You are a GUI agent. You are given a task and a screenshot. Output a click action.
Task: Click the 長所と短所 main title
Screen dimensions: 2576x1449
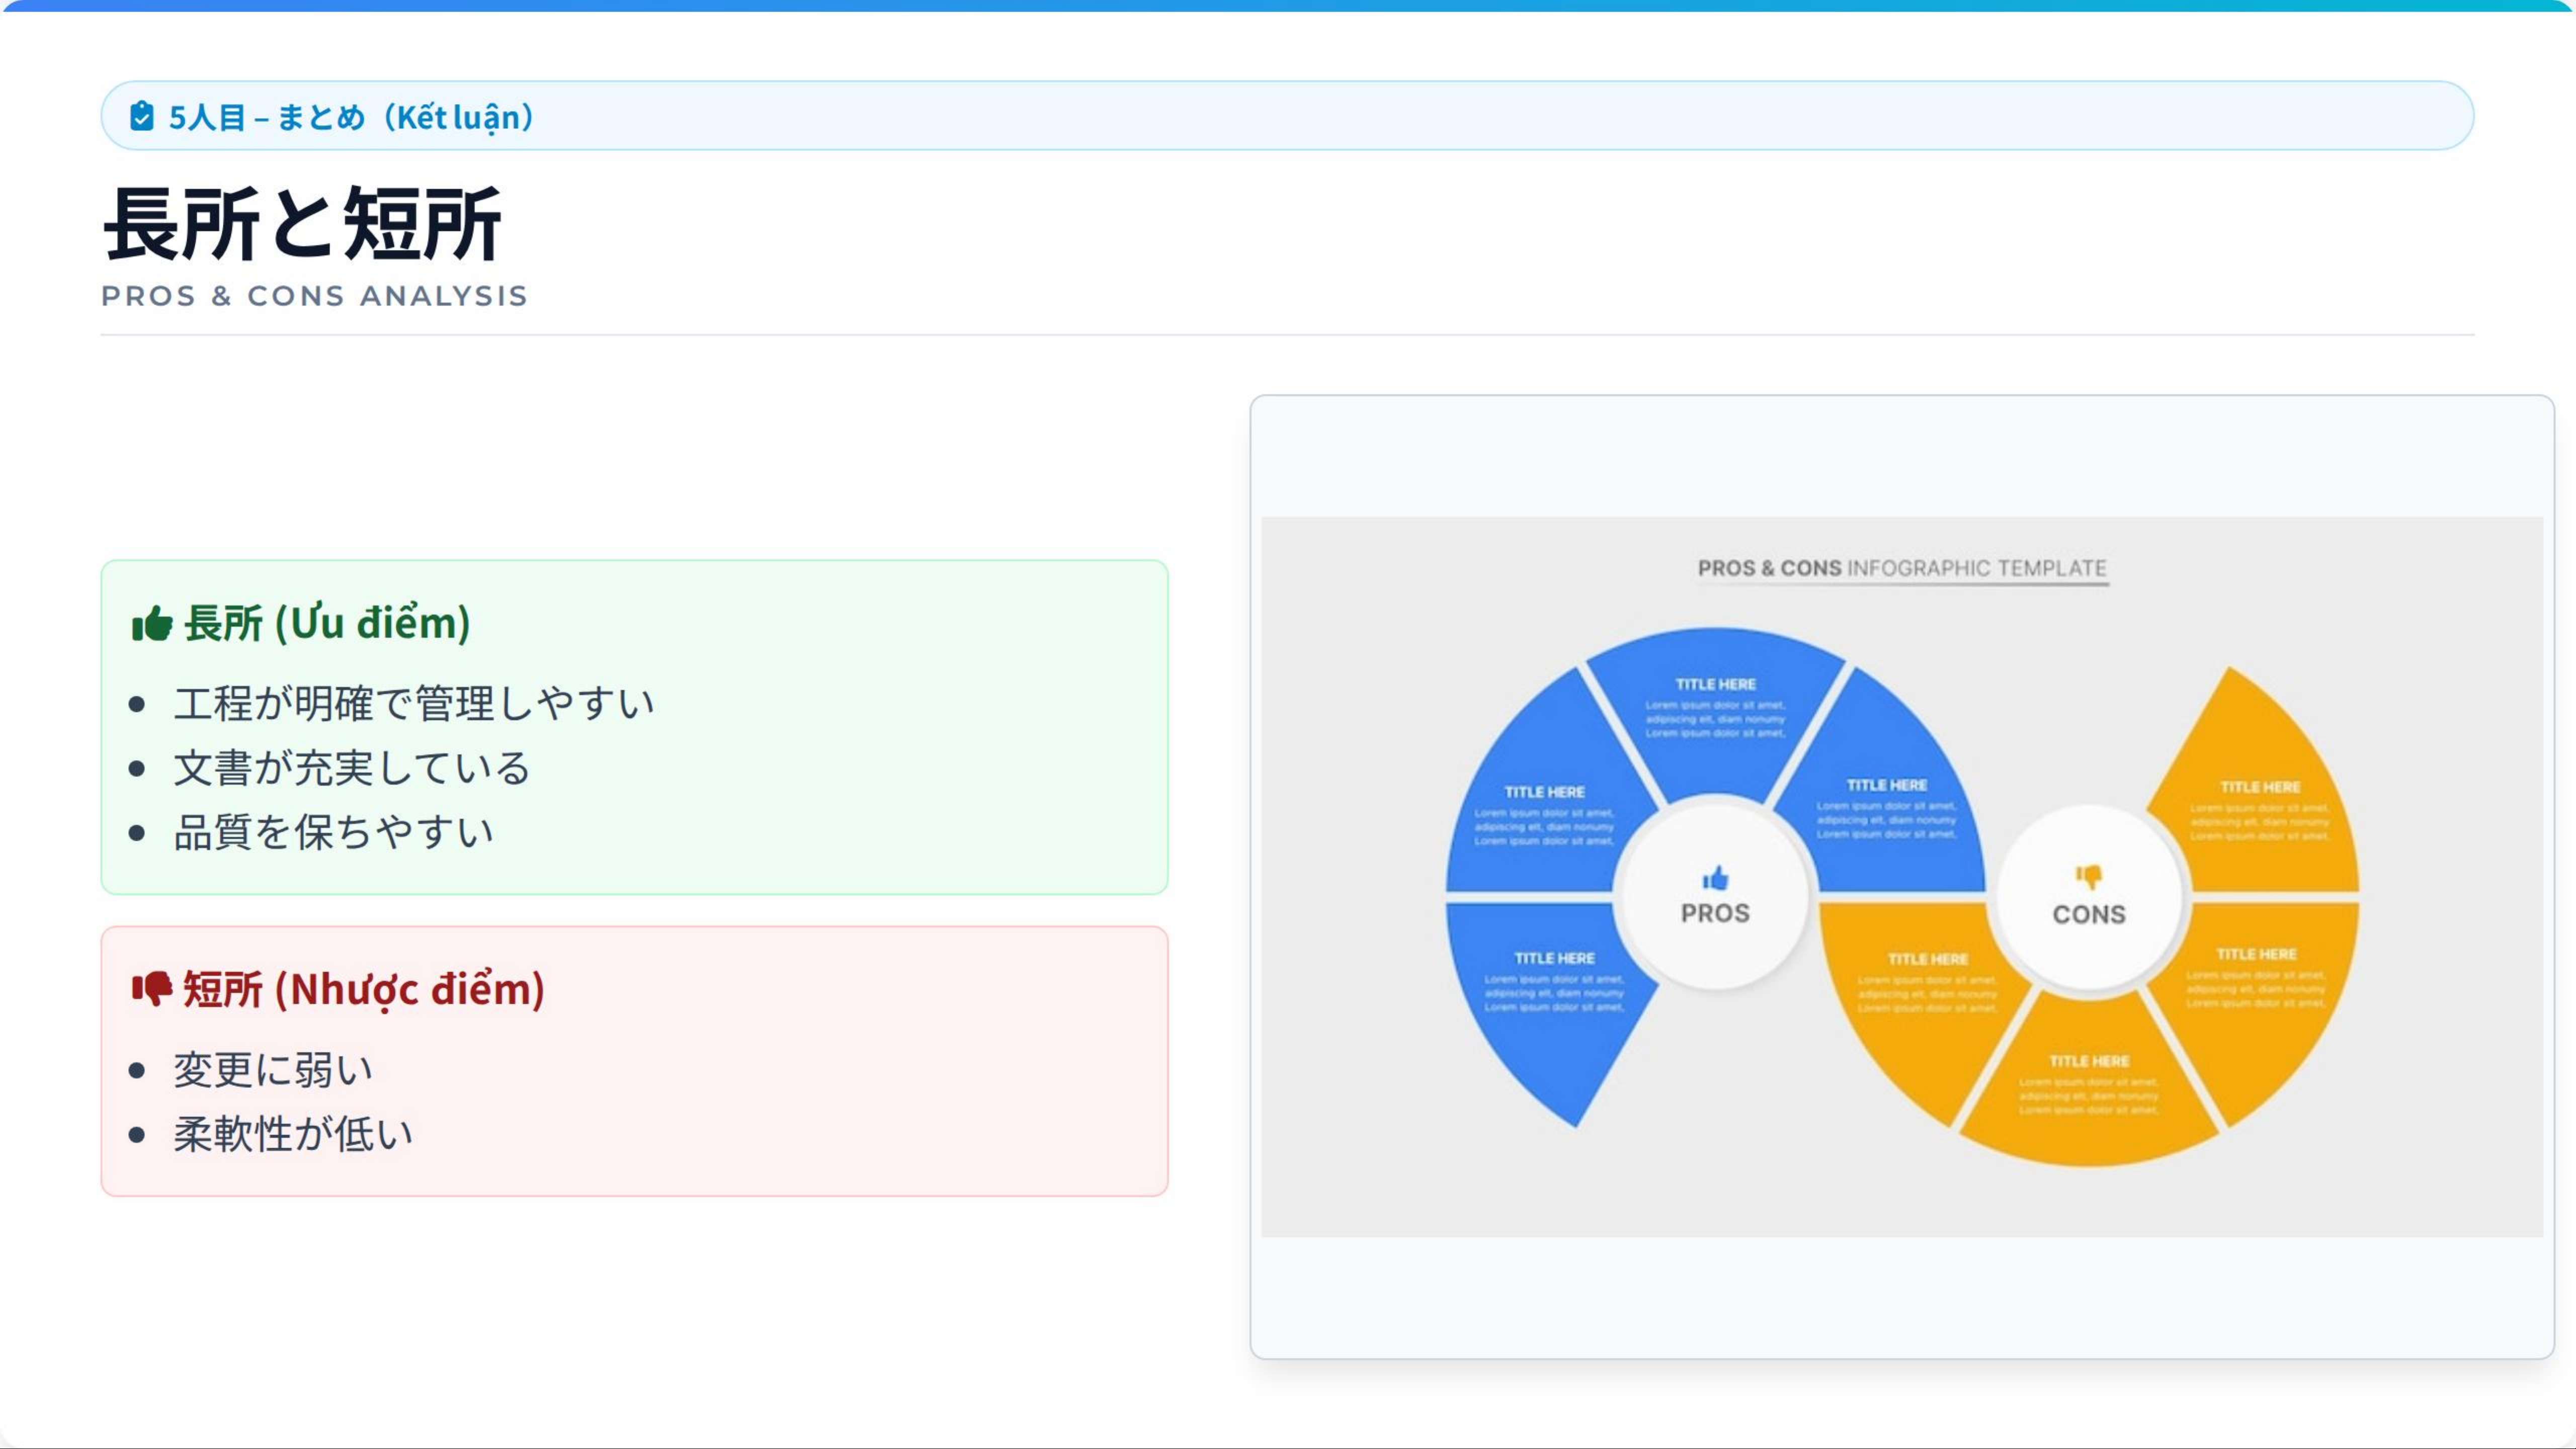tap(302, 224)
